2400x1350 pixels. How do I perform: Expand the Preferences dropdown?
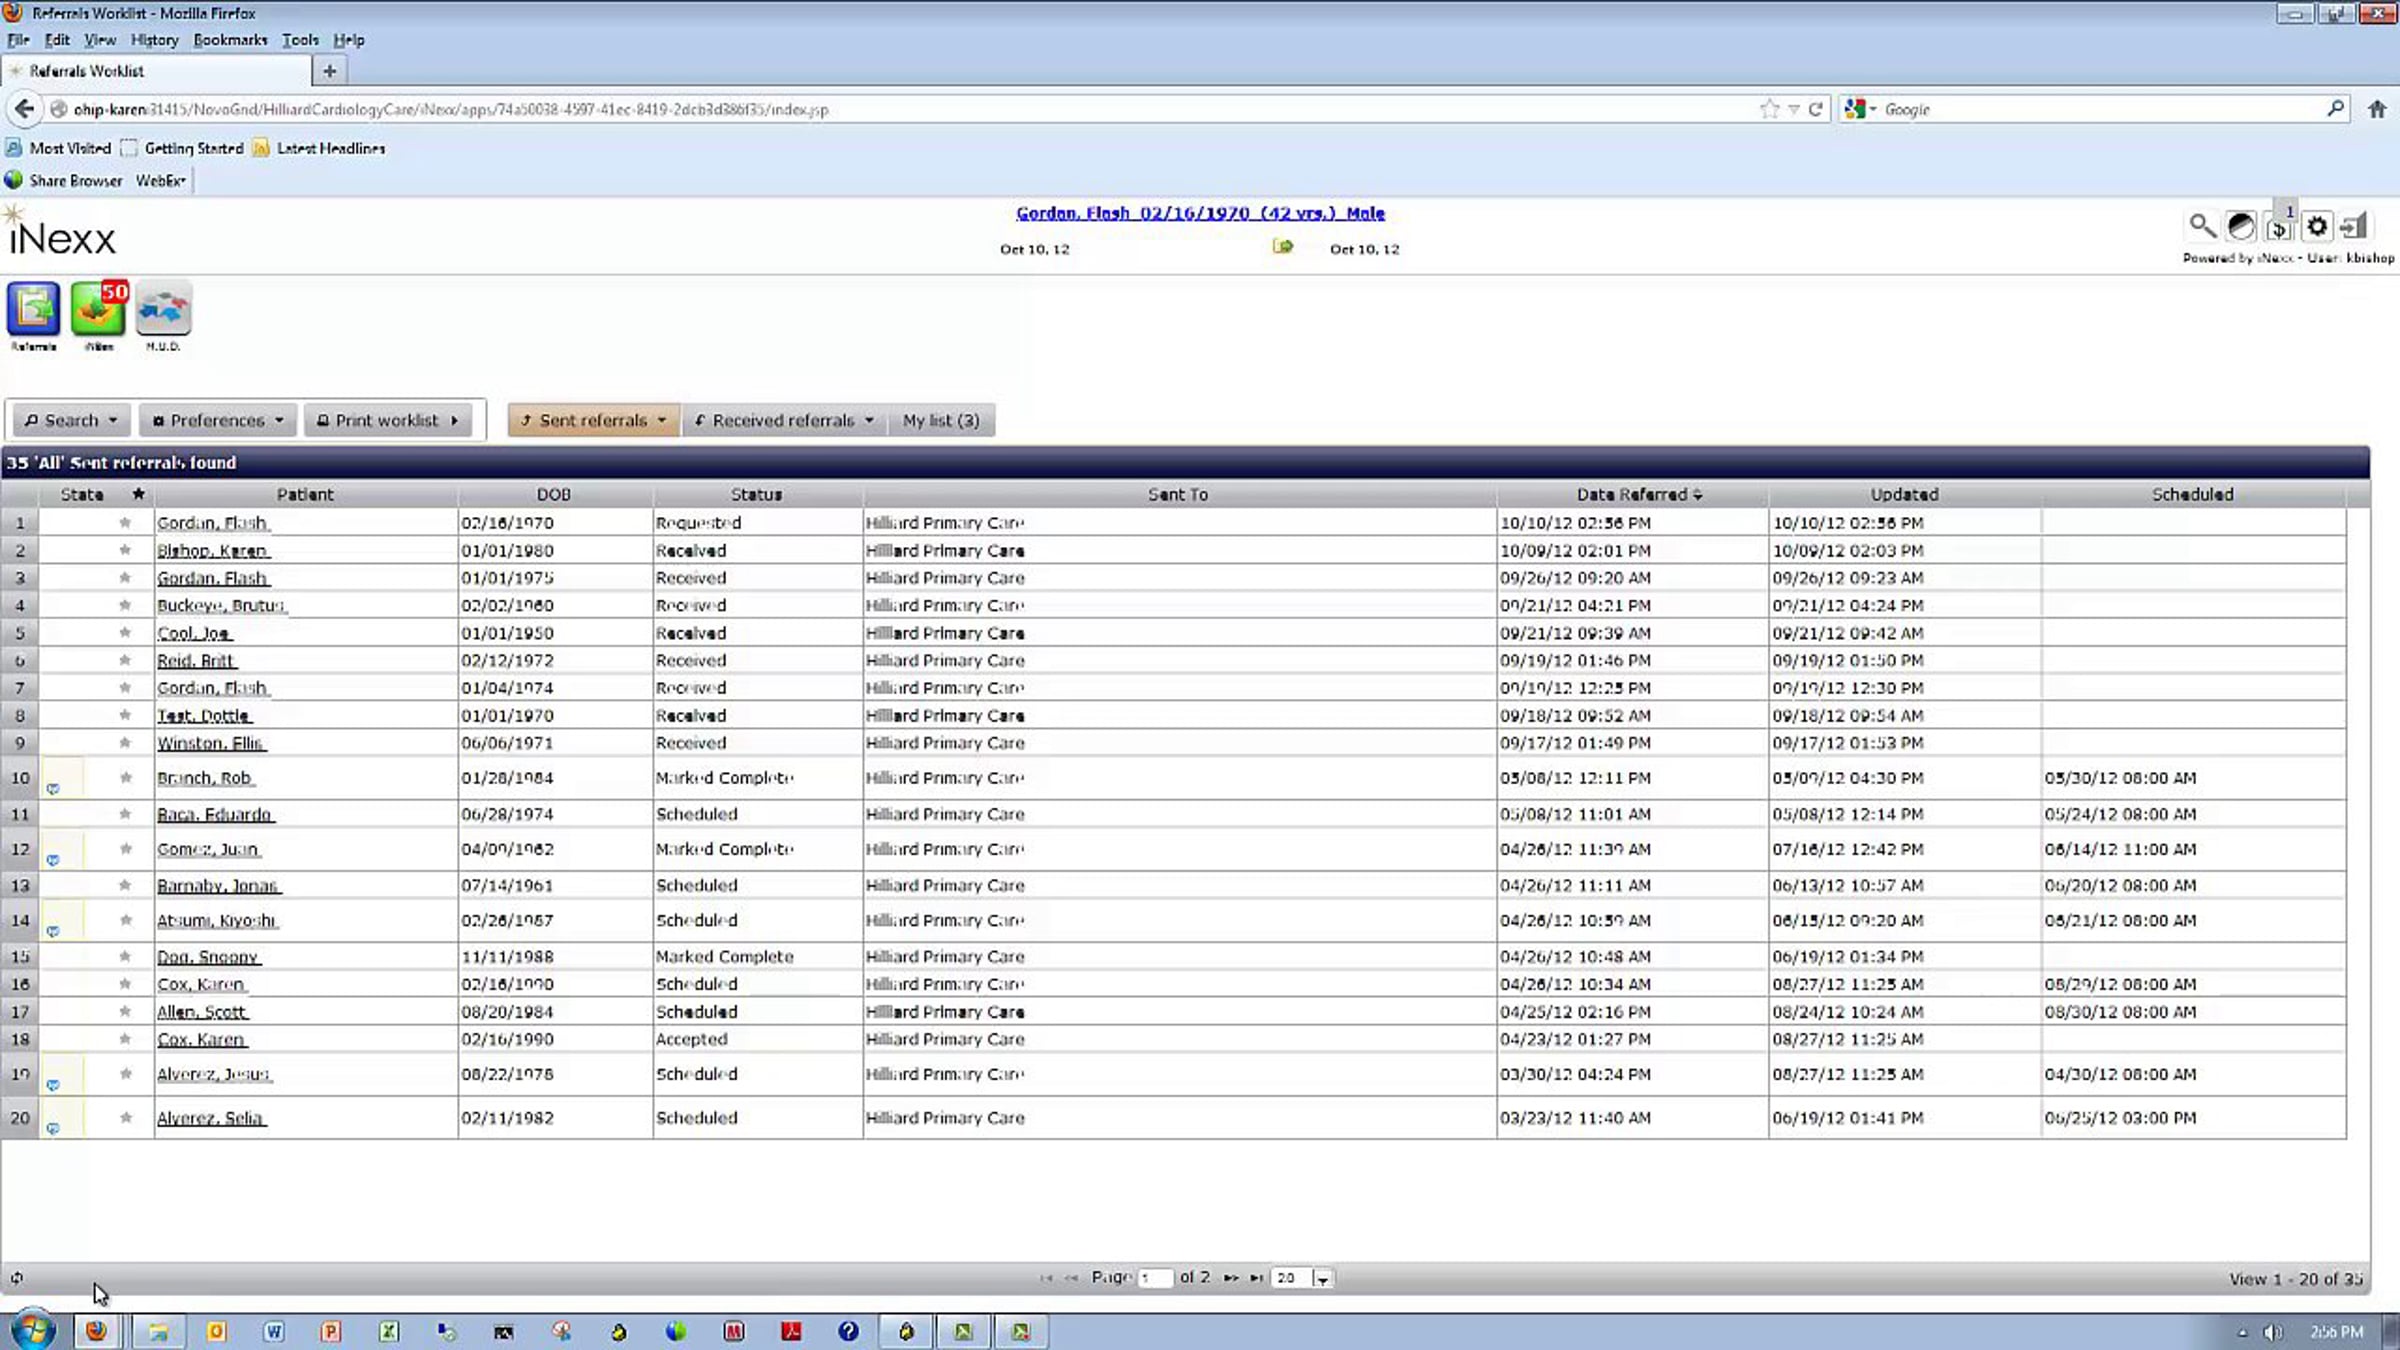tap(217, 420)
